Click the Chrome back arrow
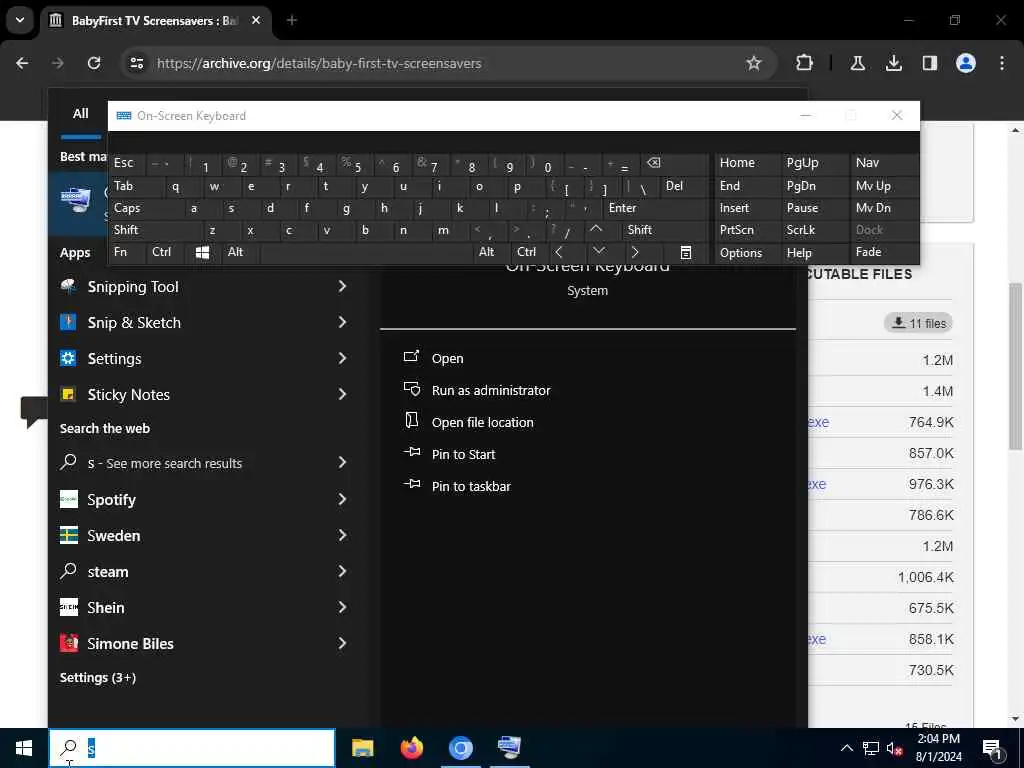The width and height of the screenshot is (1024, 768). click(x=22, y=63)
